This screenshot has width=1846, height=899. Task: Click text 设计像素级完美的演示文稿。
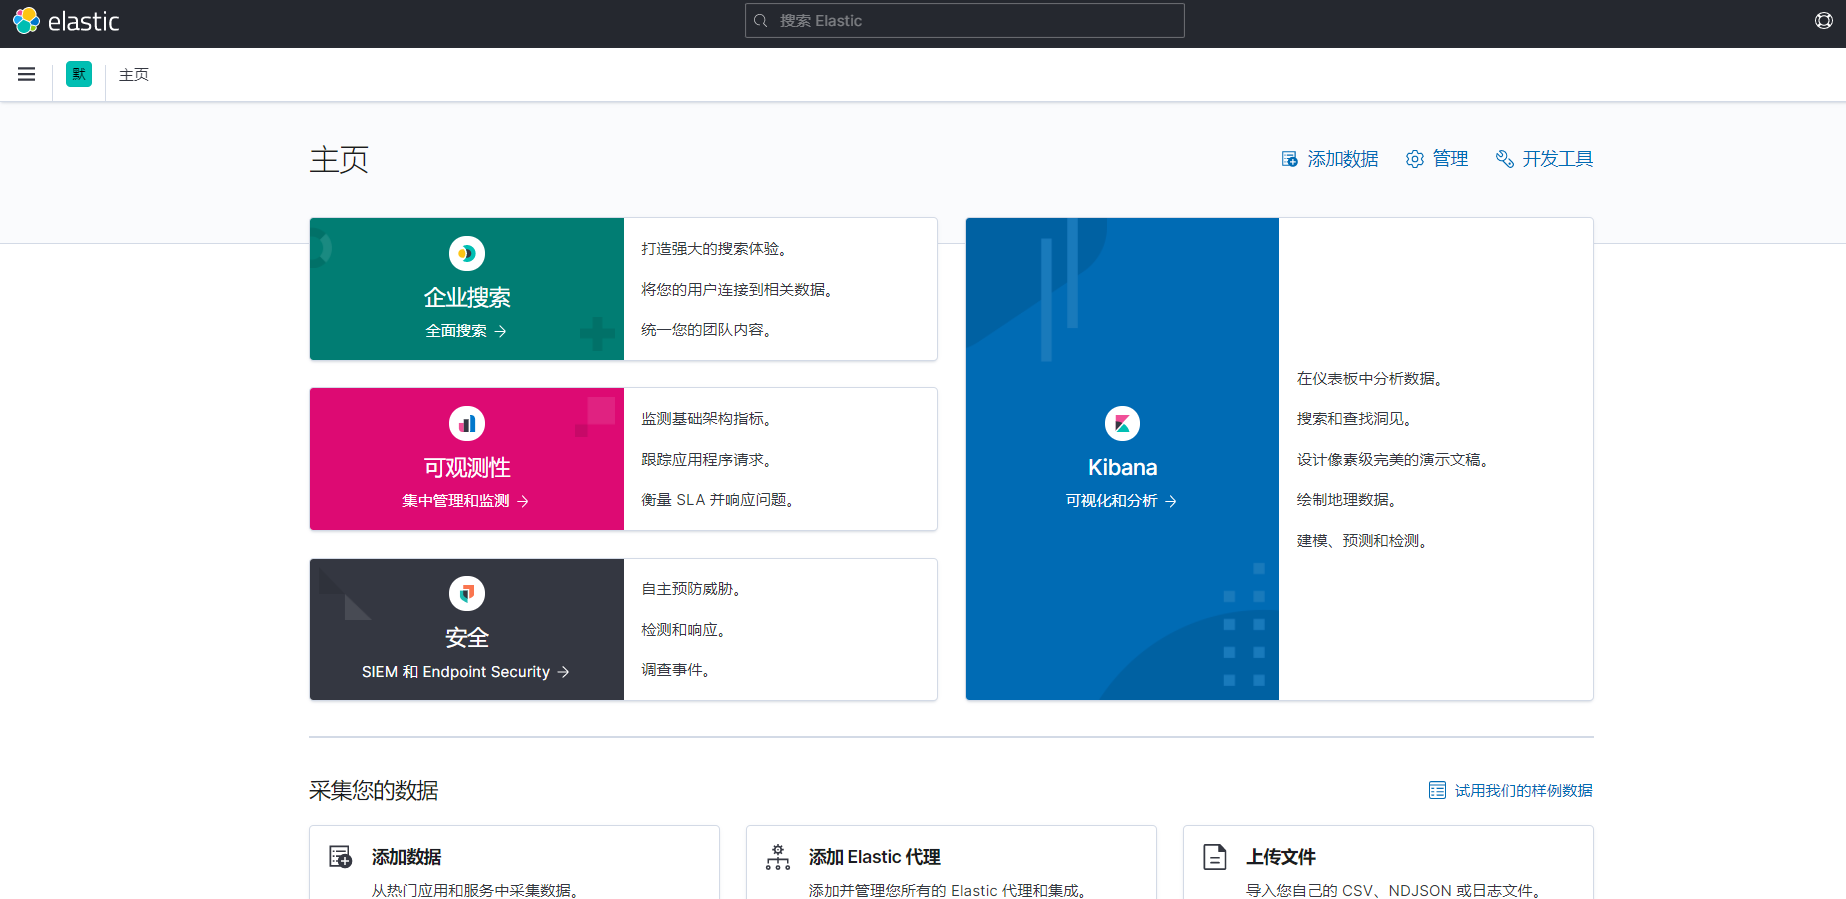click(1396, 460)
